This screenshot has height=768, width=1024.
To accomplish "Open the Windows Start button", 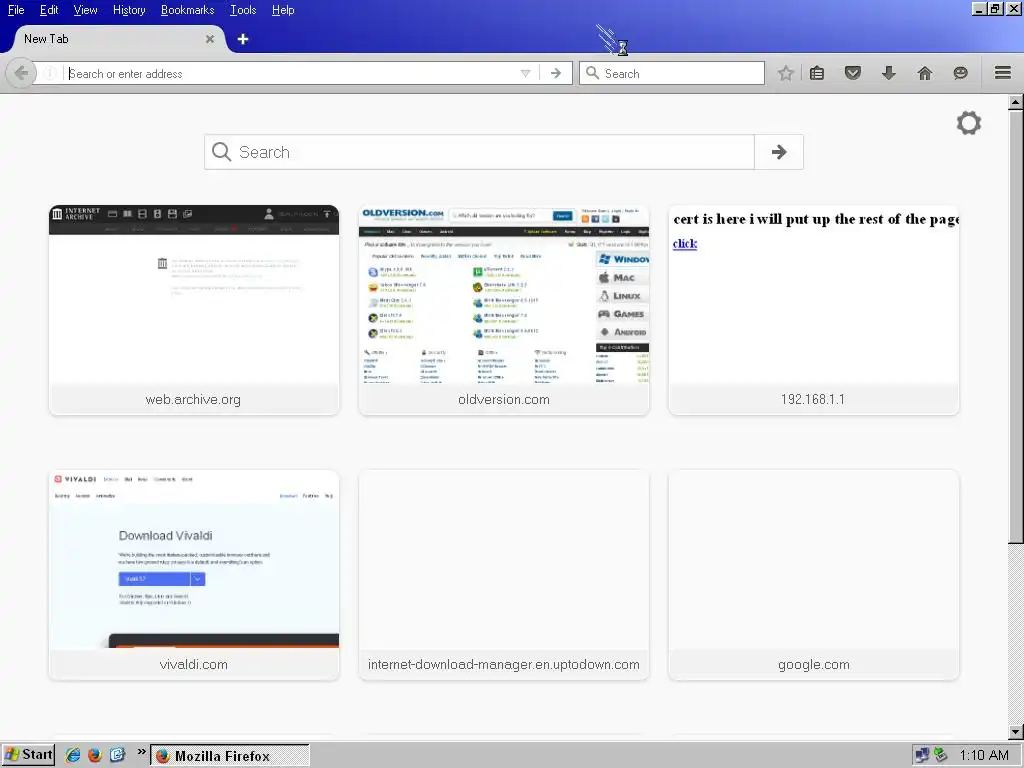I will pyautogui.click(x=28, y=755).
